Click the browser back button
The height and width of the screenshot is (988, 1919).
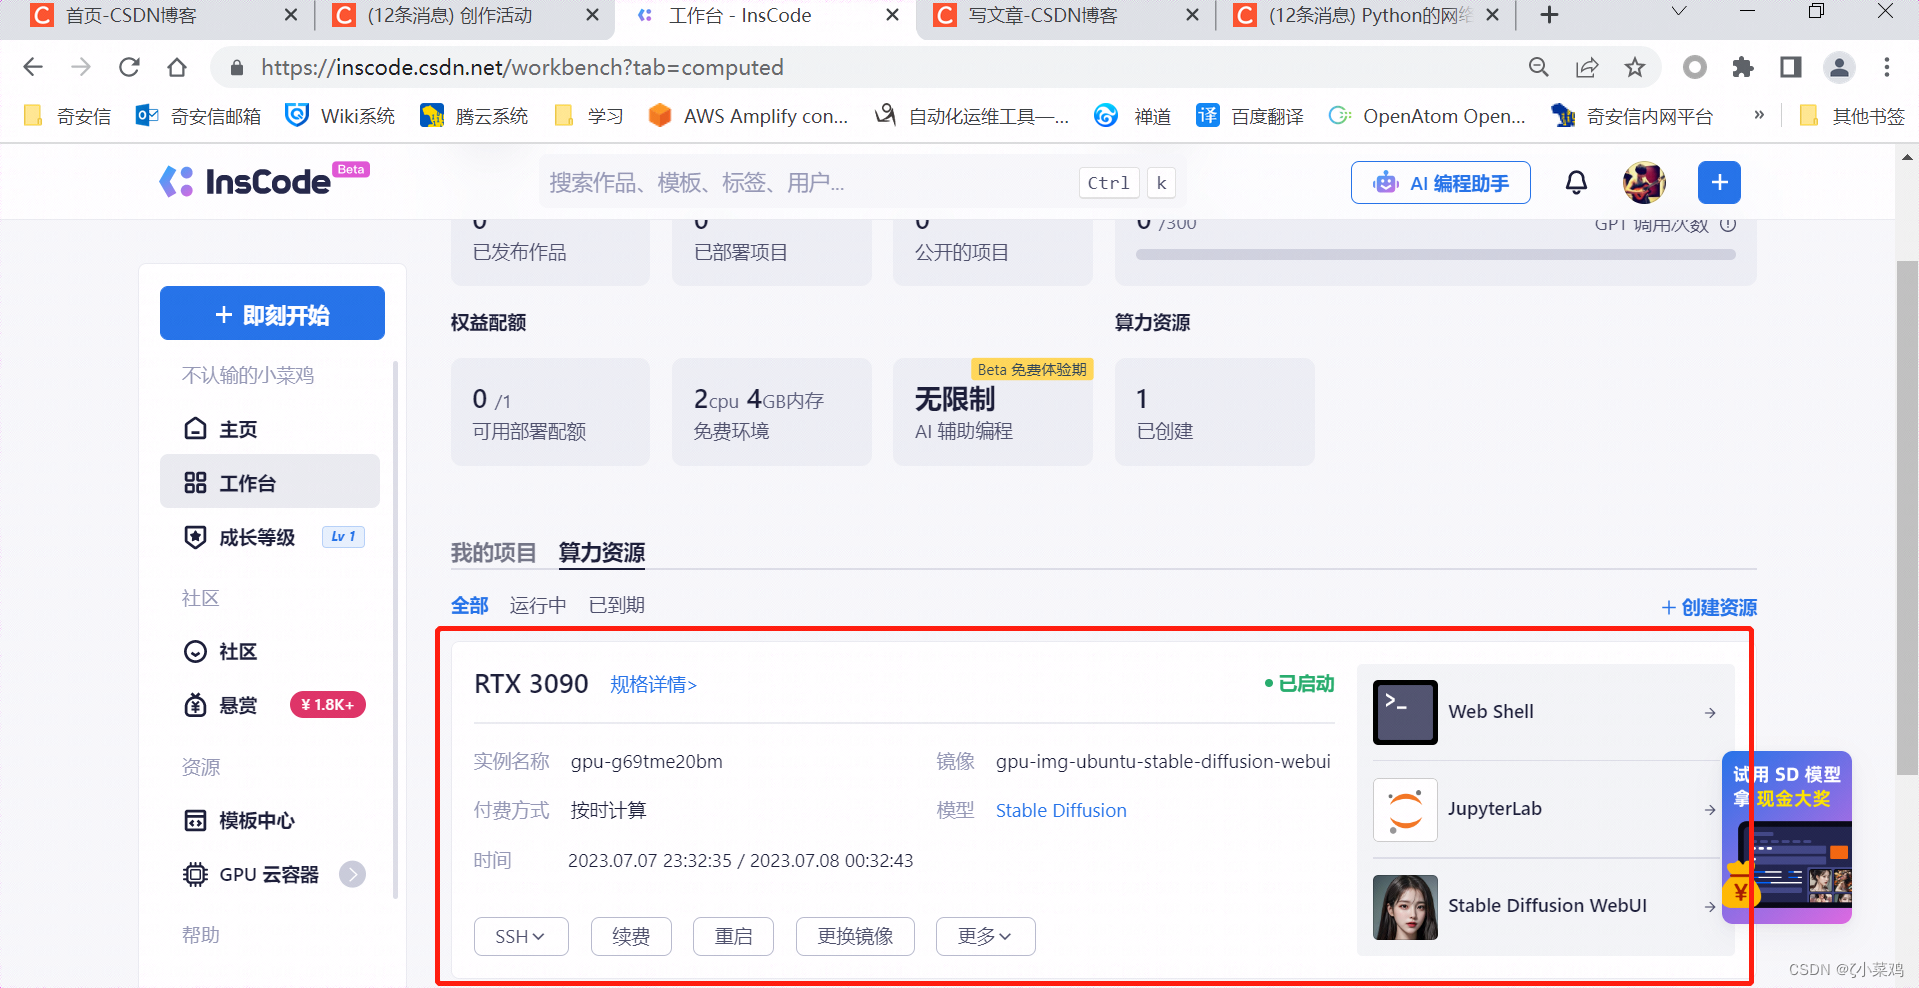point(33,67)
